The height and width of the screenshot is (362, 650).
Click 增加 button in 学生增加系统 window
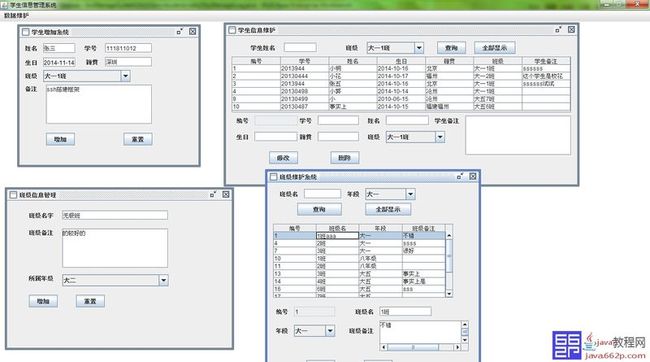61,139
